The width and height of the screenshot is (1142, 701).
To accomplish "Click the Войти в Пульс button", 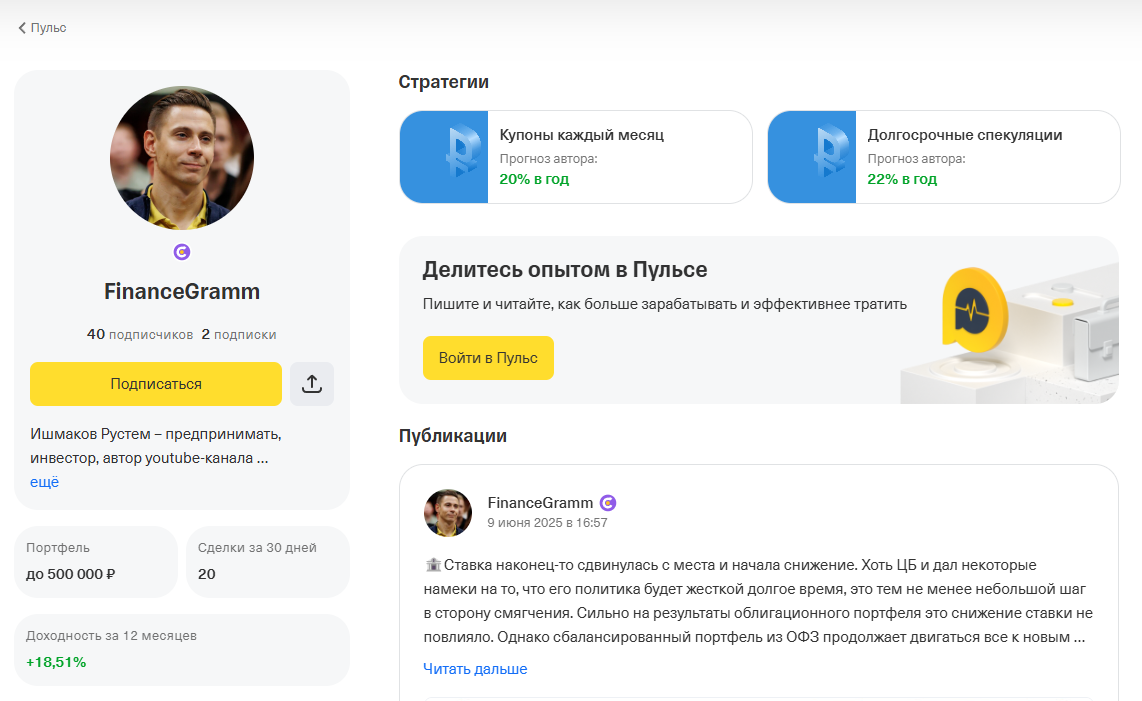I will pyautogui.click(x=488, y=358).
